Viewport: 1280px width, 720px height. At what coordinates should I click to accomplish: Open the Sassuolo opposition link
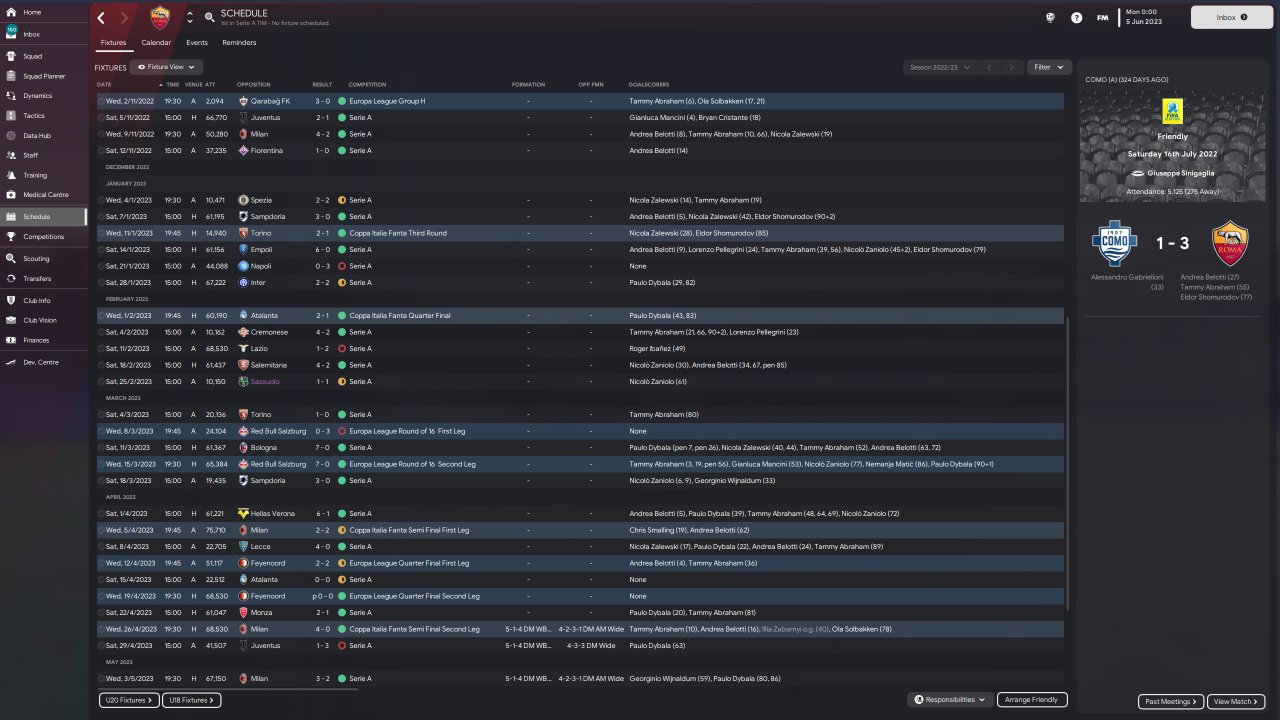pyautogui.click(x=266, y=381)
